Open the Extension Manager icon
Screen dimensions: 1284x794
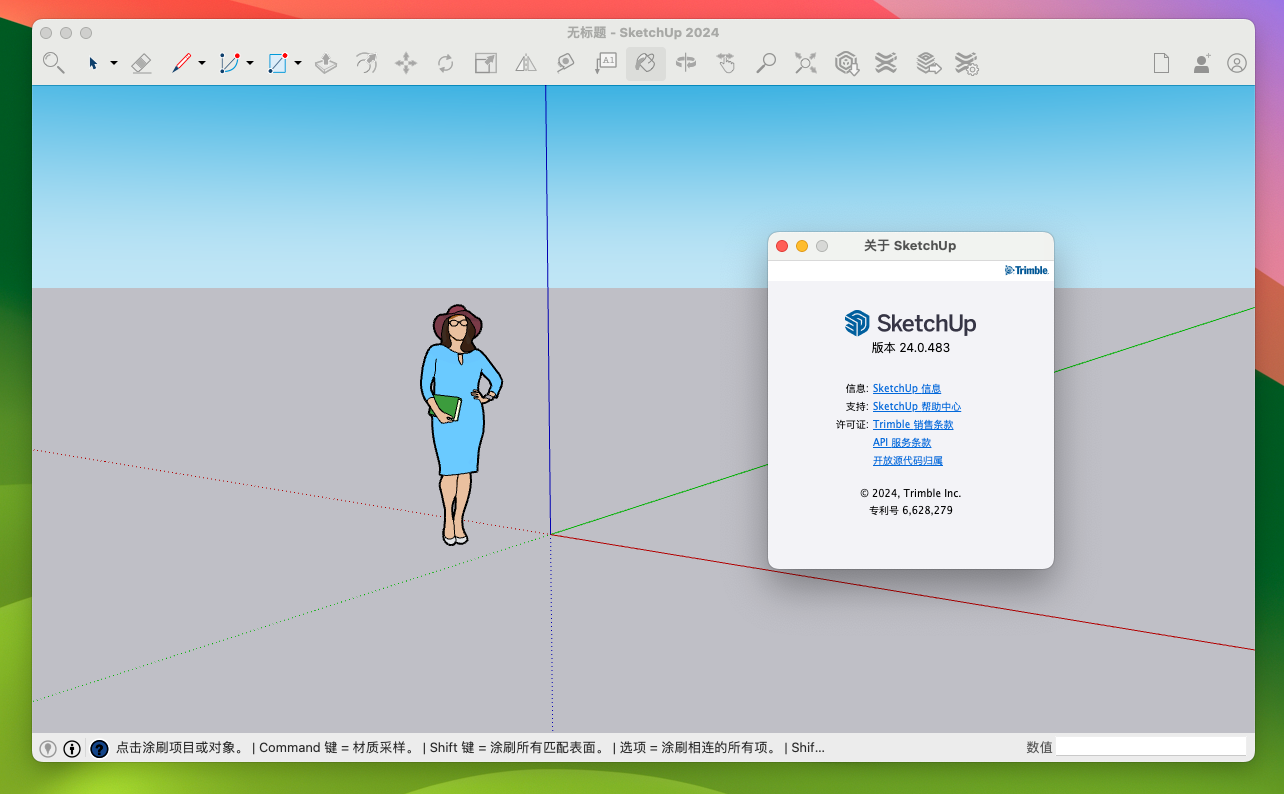(967, 64)
